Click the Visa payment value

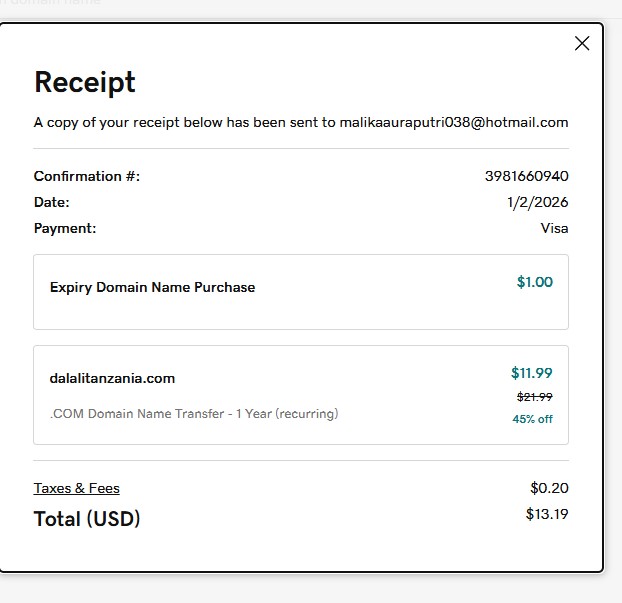pos(554,228)
